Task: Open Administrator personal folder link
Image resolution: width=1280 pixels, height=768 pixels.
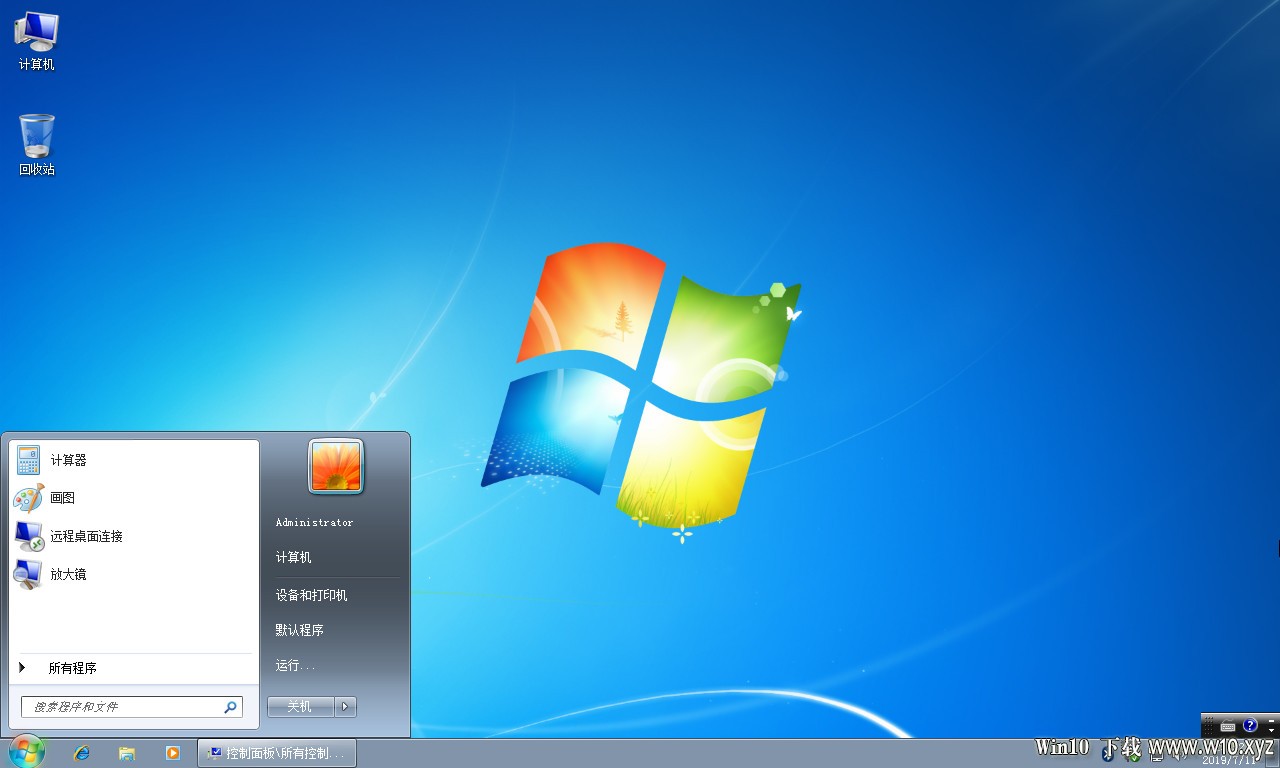Action: [x=314, y=523]
